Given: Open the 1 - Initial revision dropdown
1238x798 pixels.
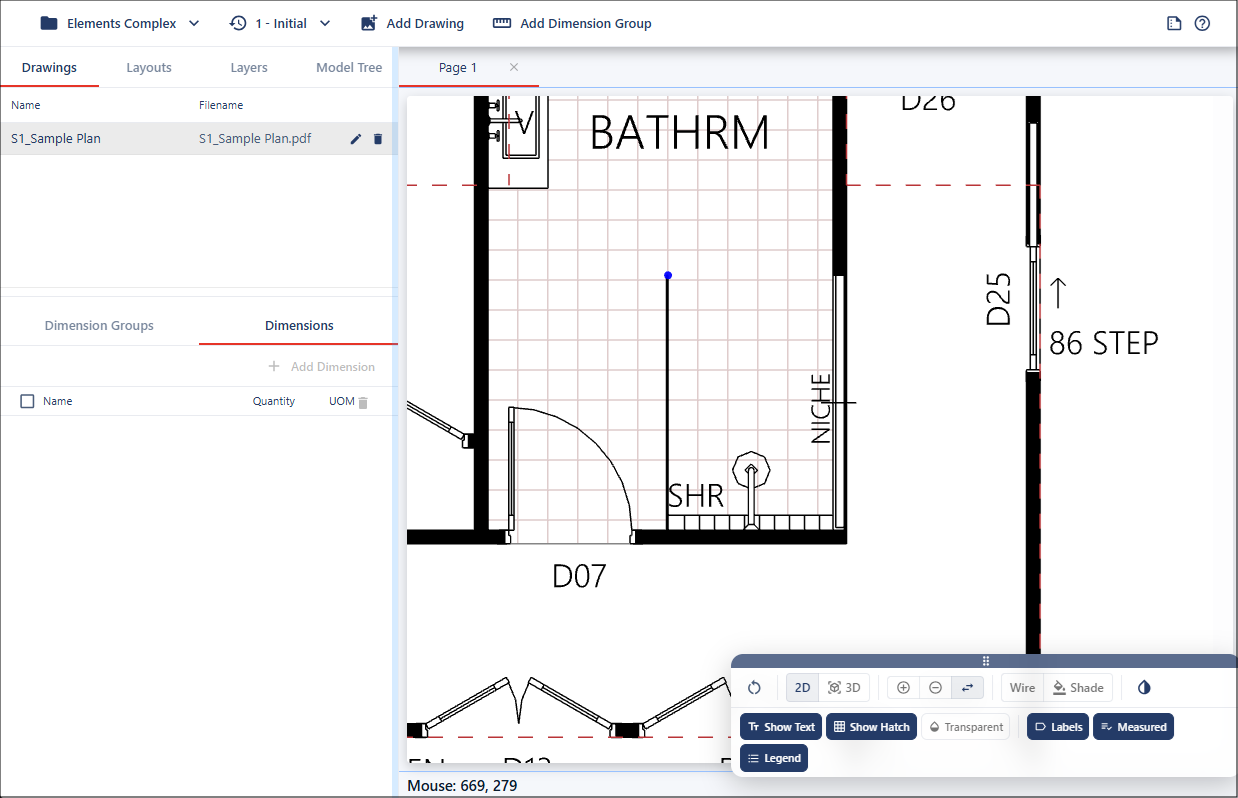Looking at the screenshot, I should tap(280, 23).
